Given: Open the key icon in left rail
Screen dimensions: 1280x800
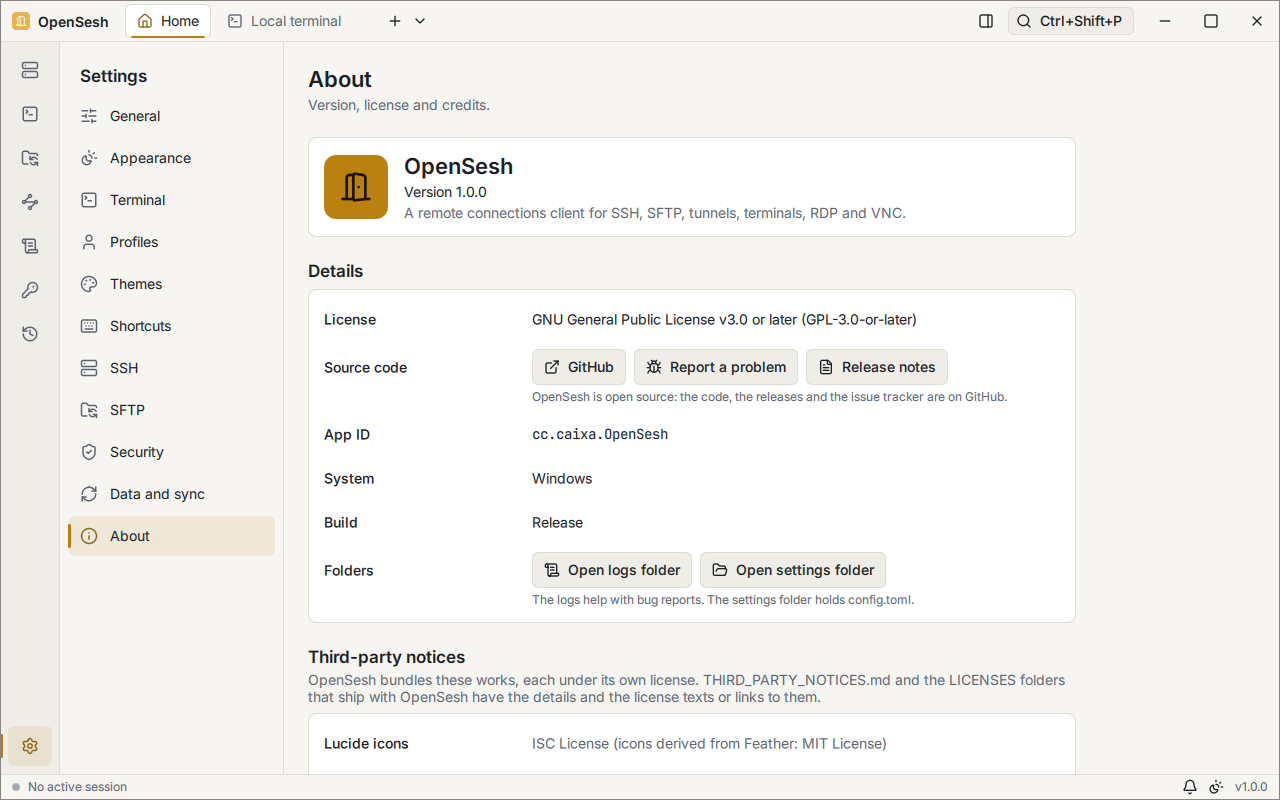Looking at the screenshot, I should (x=30, y=290).
